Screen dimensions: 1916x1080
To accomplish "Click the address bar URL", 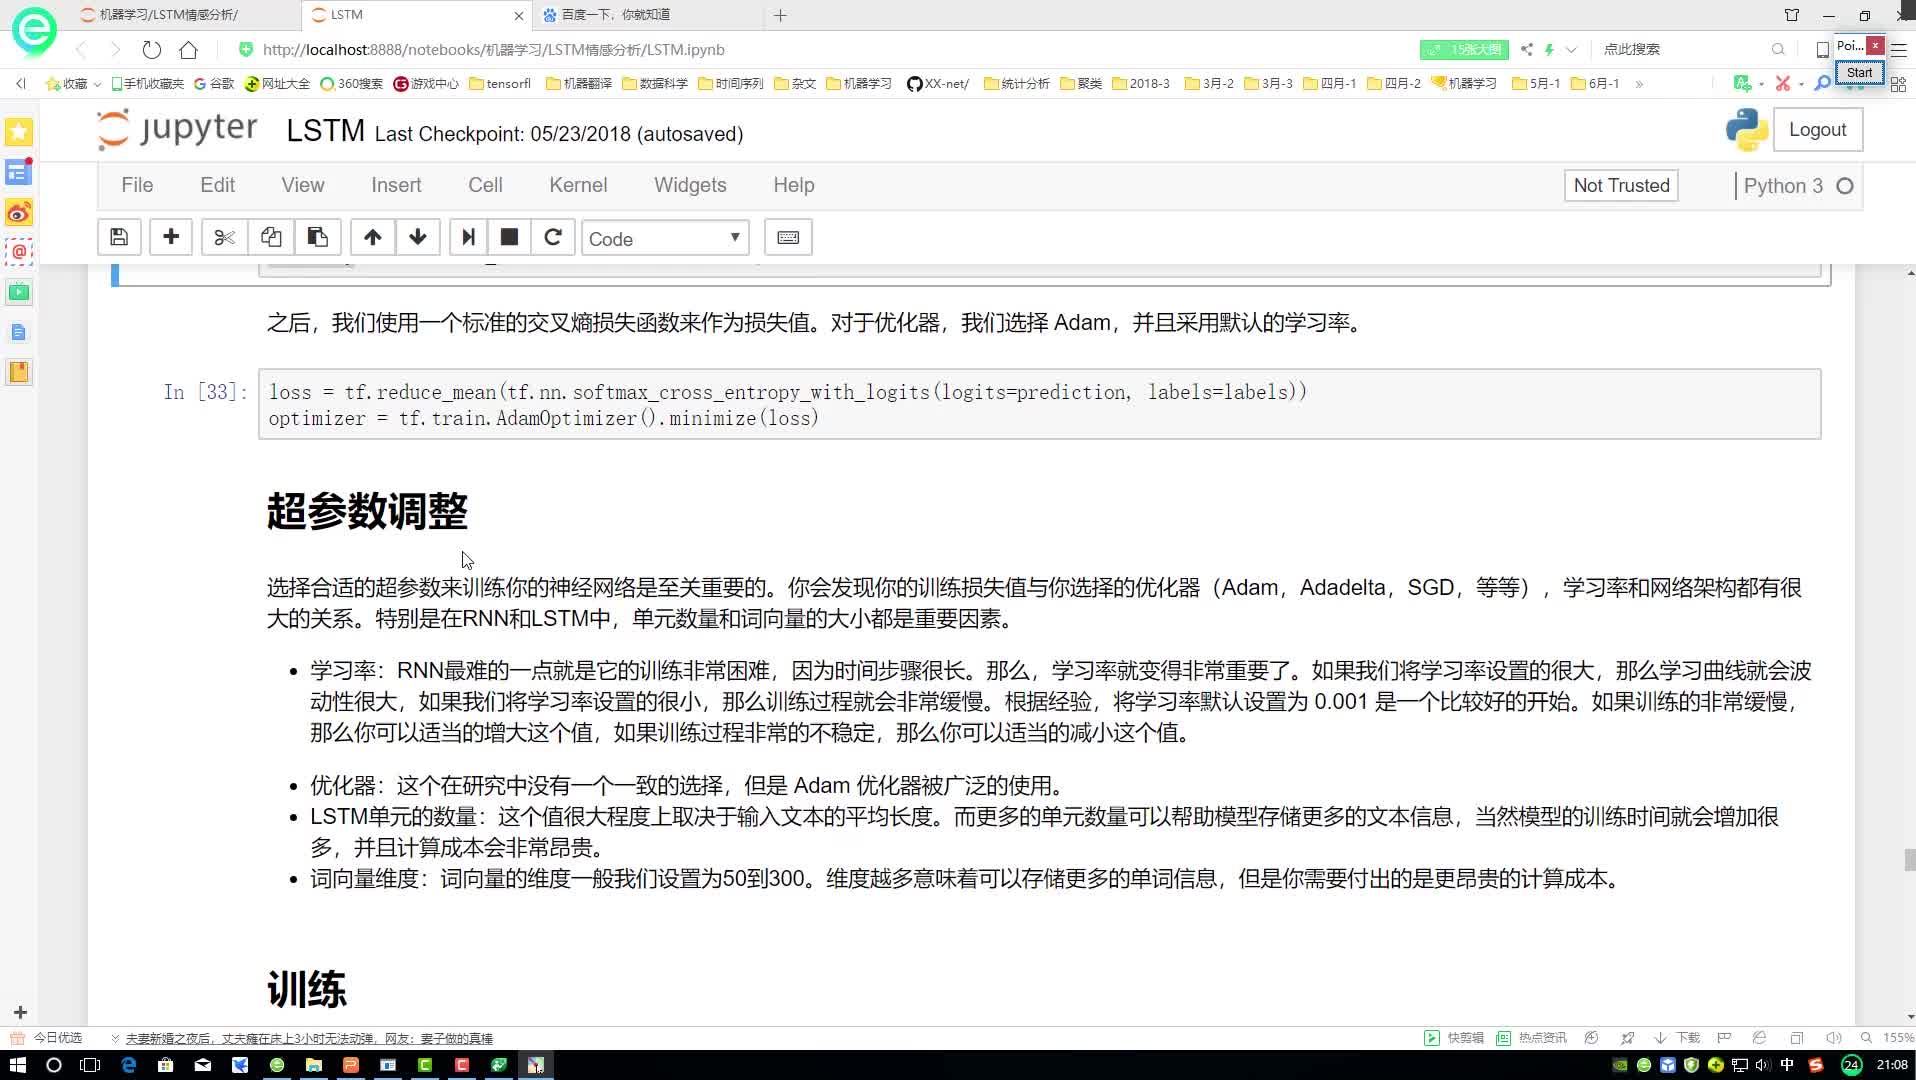I will (493, 49).
